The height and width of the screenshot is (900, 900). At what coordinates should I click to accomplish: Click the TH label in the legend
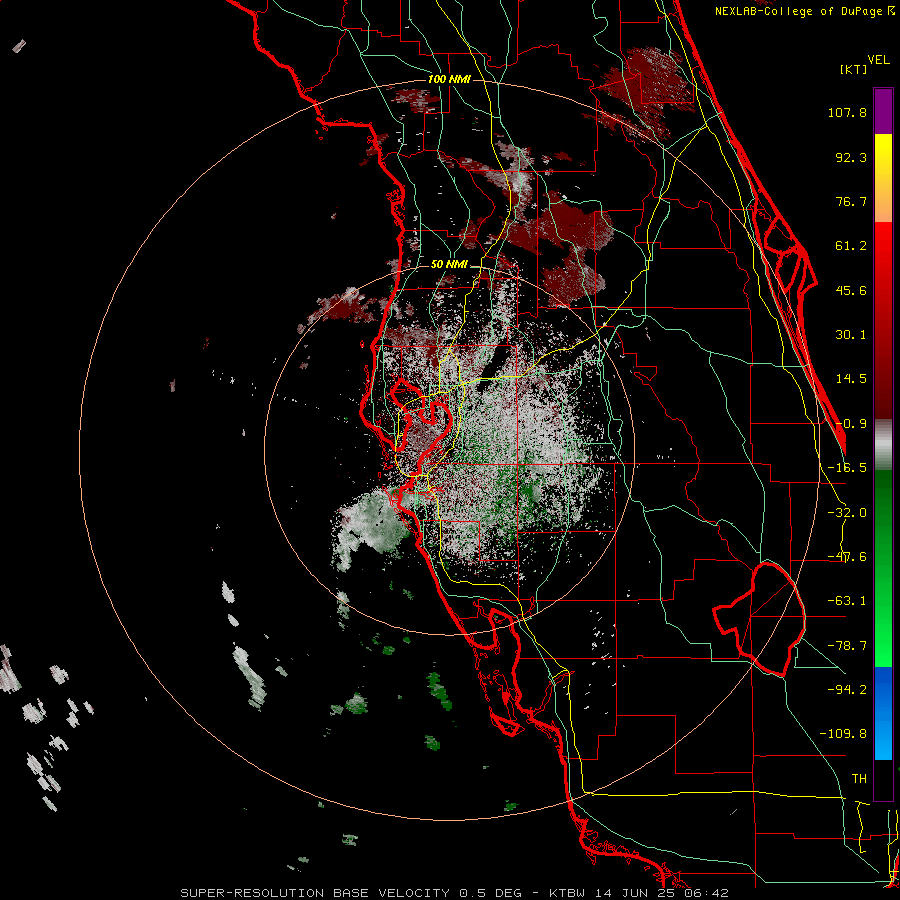859,779
